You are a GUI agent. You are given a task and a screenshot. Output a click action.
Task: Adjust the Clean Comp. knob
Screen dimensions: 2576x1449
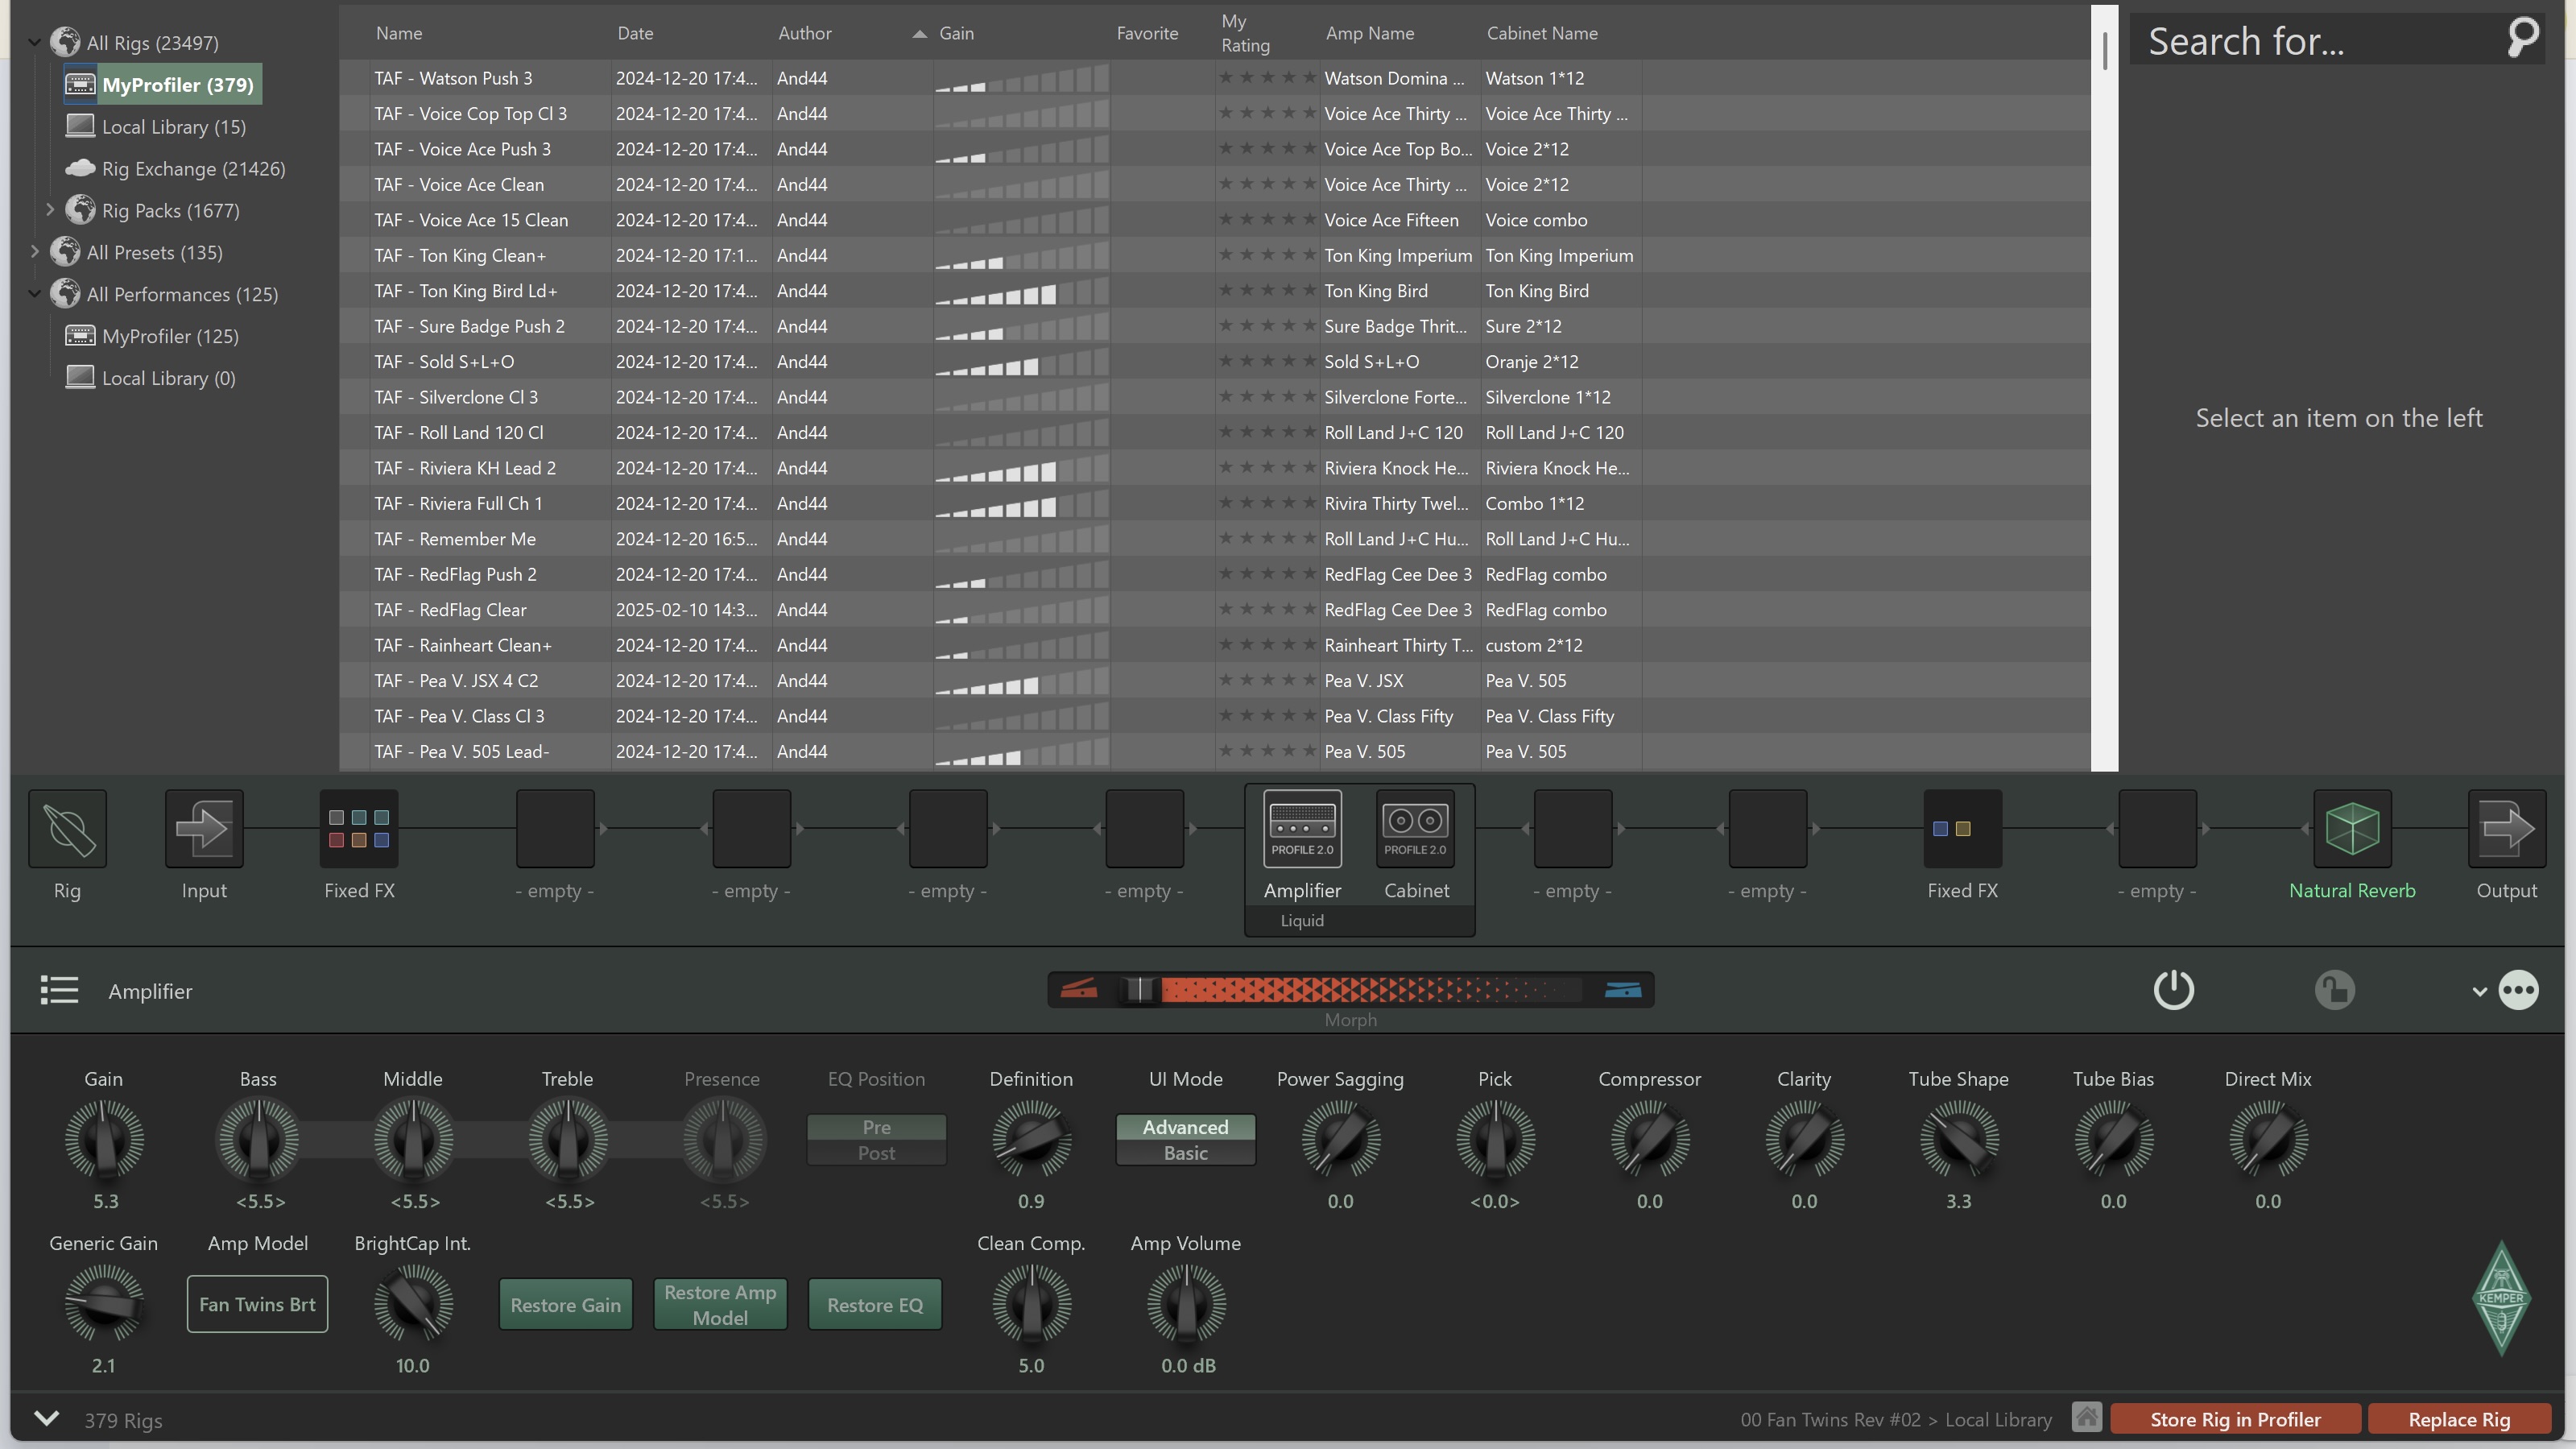(1031, 1303)
